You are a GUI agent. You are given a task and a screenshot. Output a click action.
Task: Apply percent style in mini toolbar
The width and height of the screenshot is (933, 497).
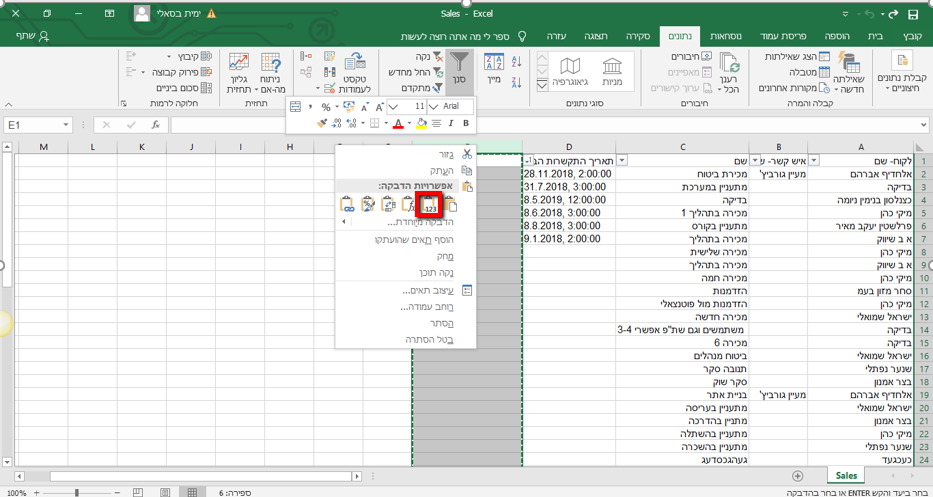[325, 107]
